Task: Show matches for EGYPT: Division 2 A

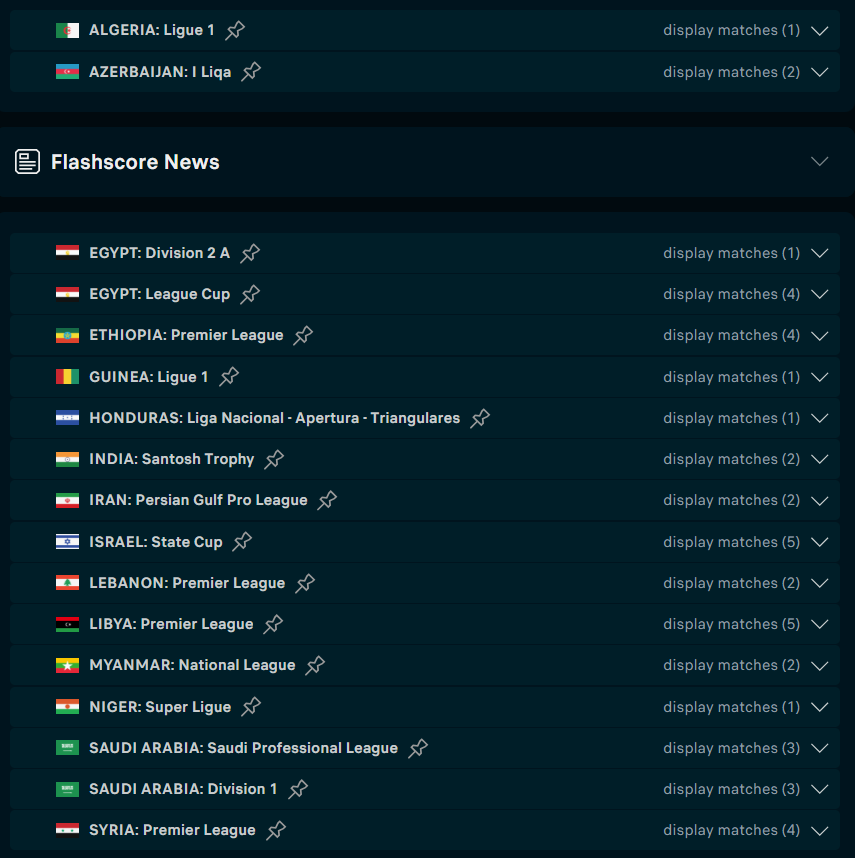Action: tap(731, 253)
